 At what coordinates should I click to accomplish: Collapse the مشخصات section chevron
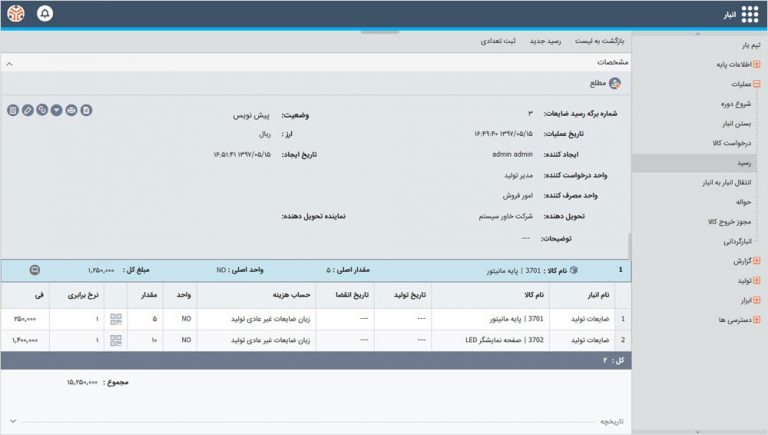(9, 62)
